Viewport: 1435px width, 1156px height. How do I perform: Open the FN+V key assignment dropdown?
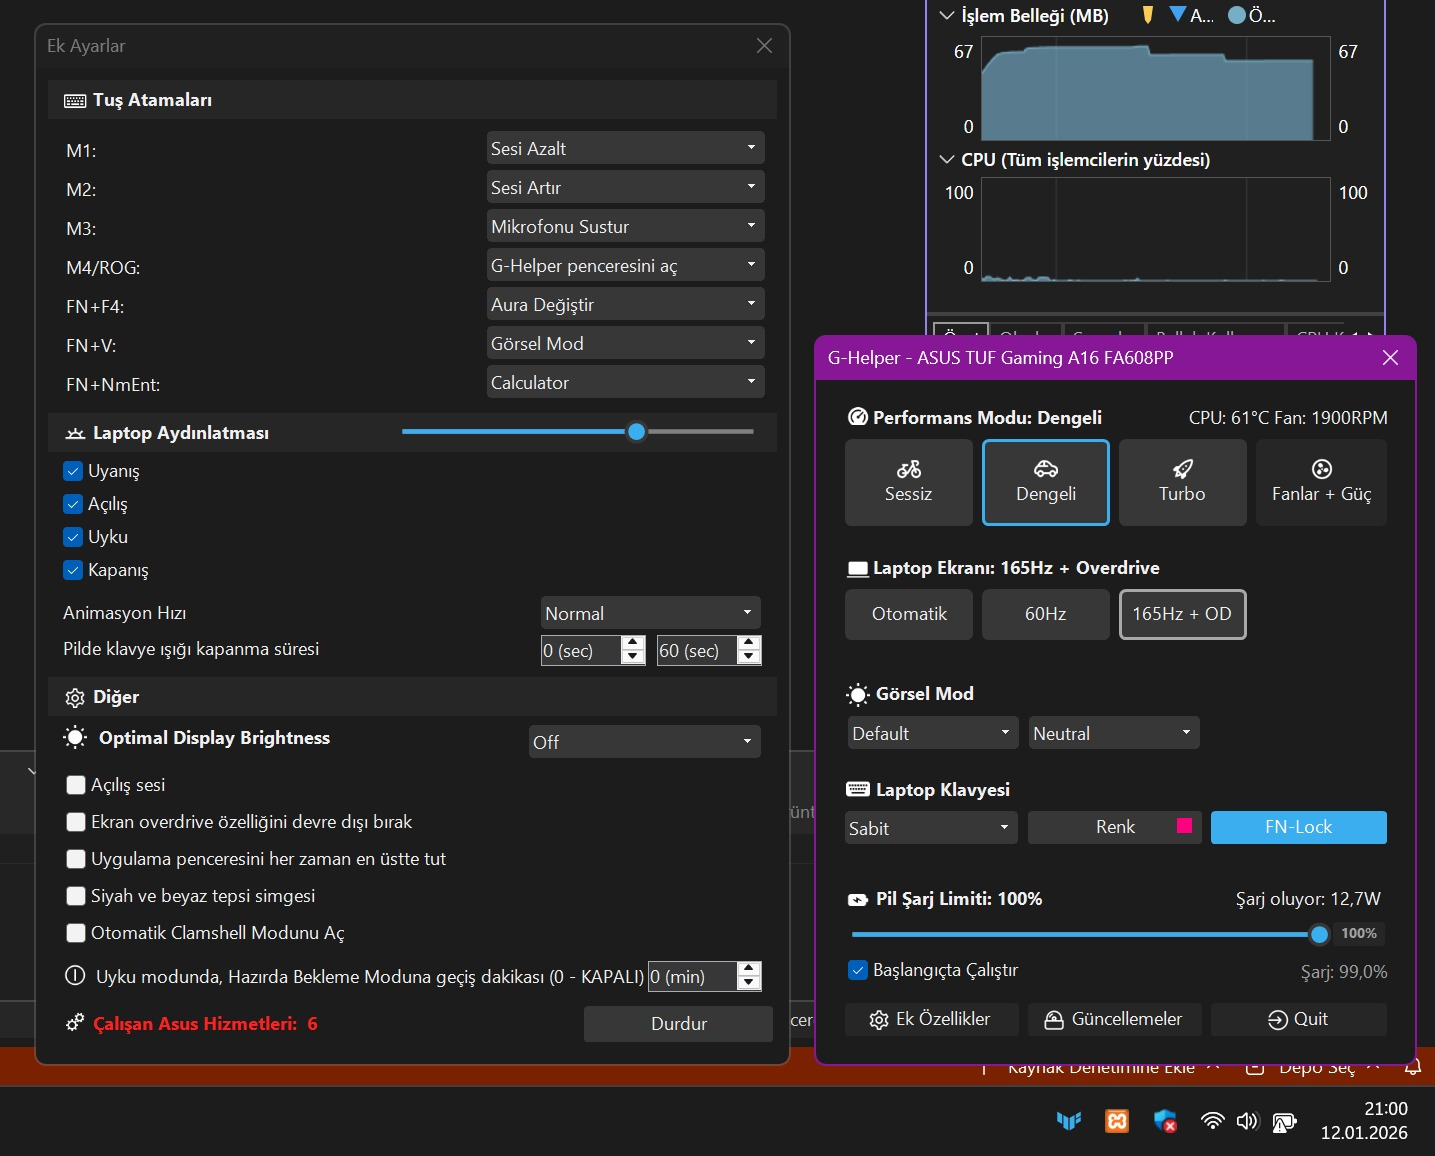click(626, 343)
